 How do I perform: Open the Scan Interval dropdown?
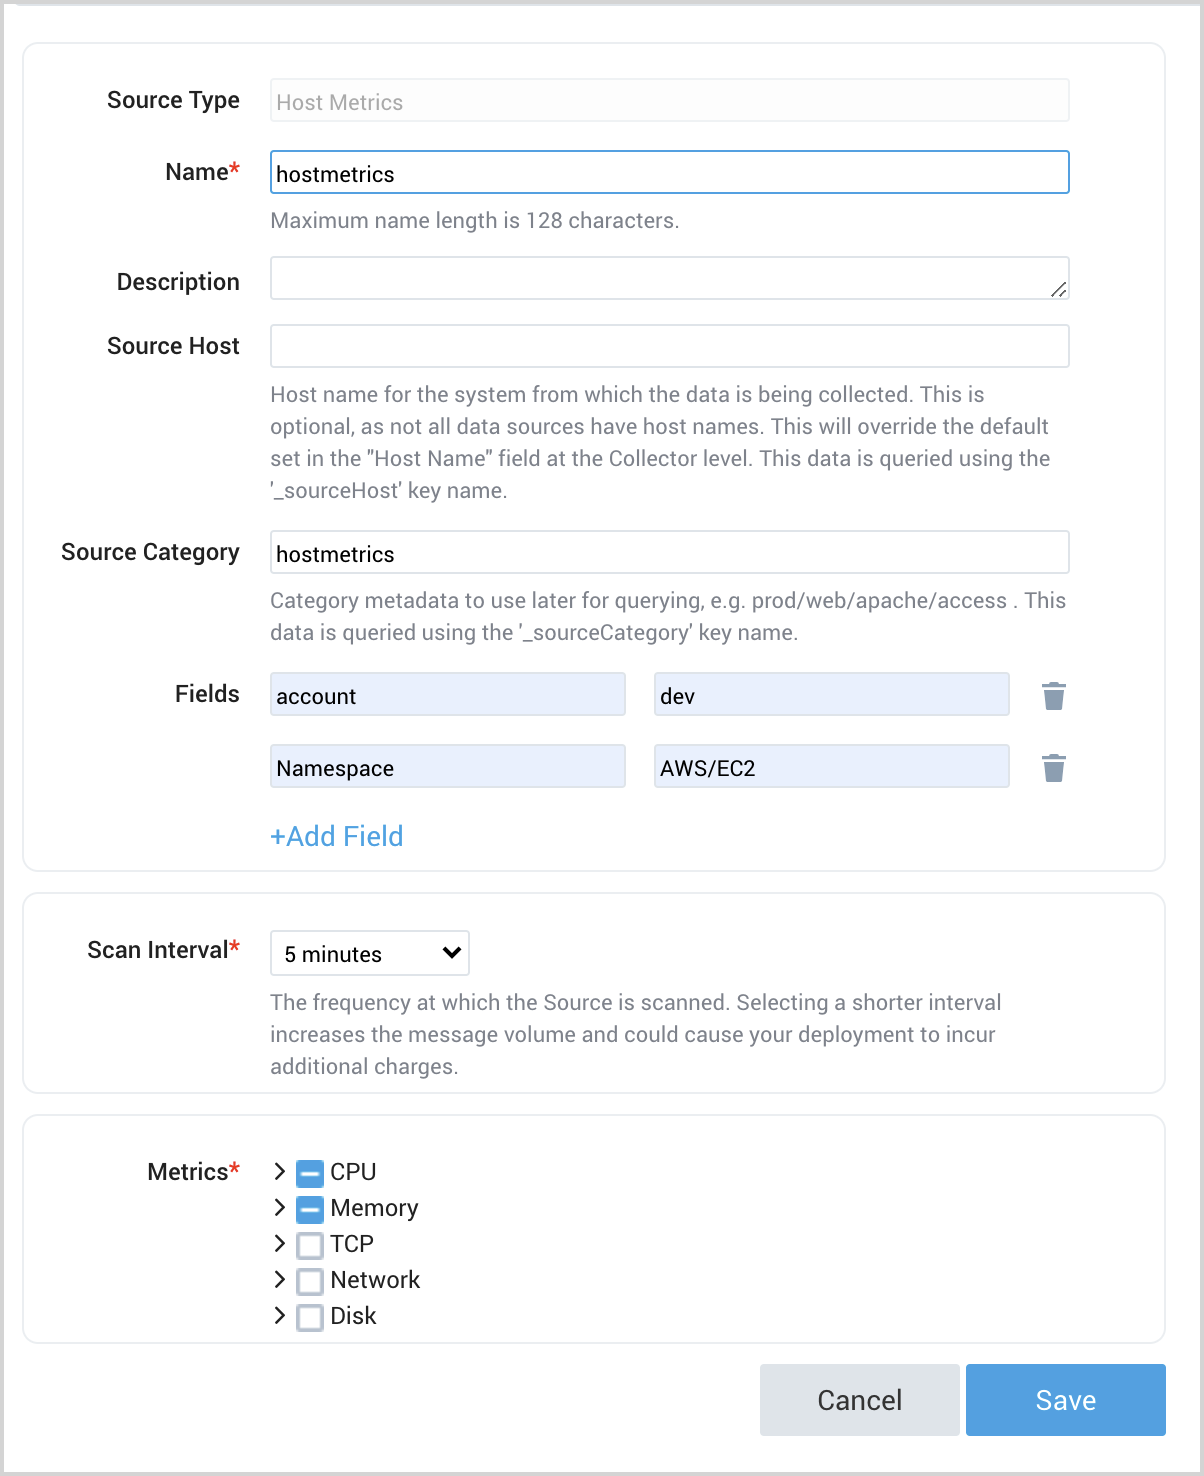click(x=369, y=953)
